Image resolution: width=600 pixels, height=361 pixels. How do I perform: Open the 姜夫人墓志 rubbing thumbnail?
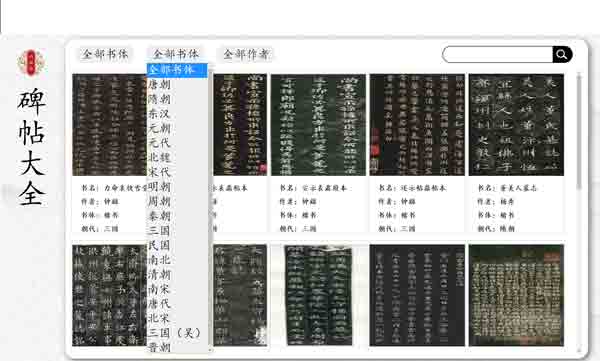click(516, 125)
